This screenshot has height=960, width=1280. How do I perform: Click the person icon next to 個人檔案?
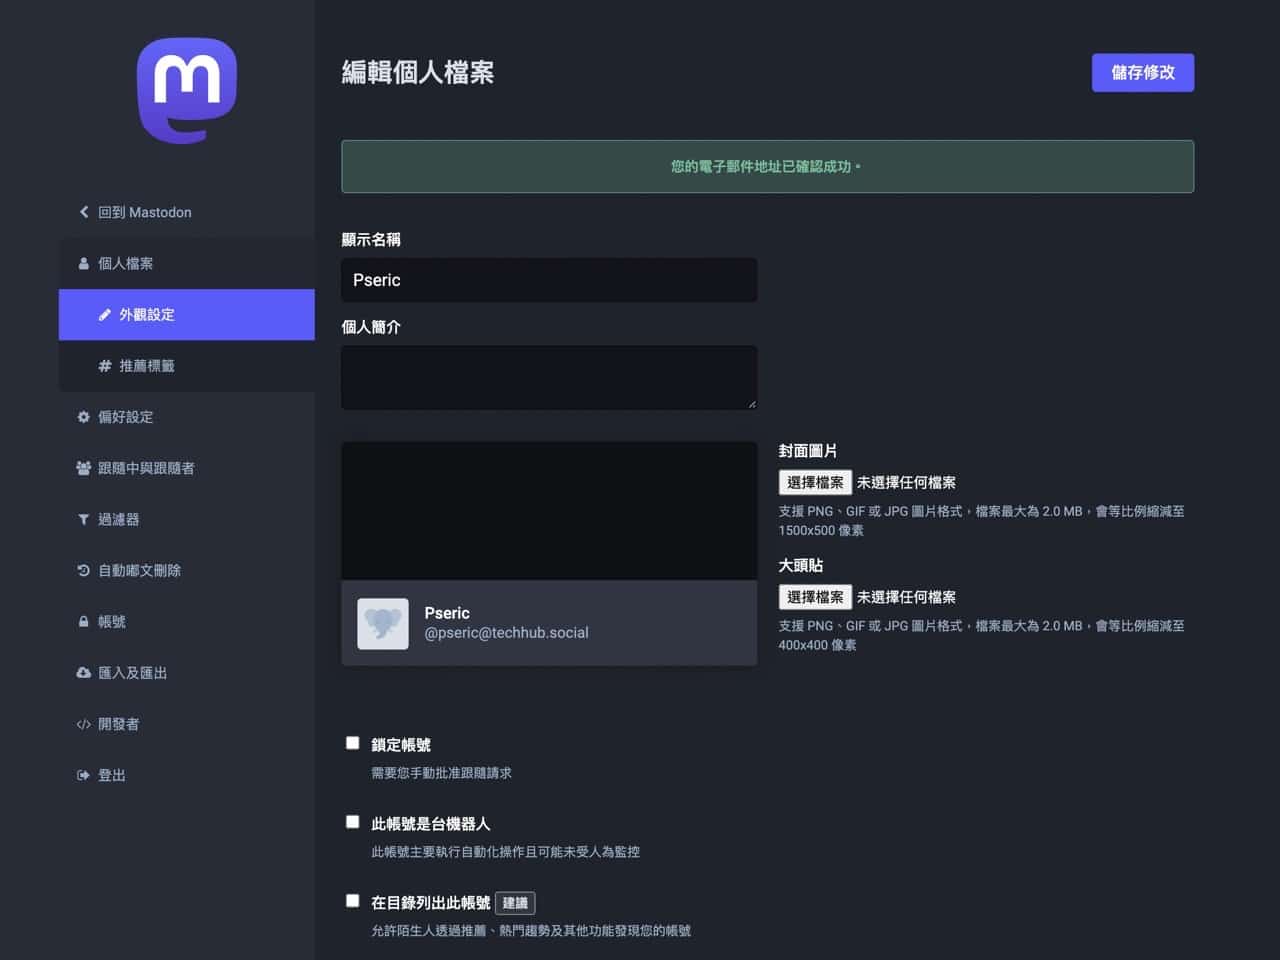pyautogui.click(x=84, y=264)
